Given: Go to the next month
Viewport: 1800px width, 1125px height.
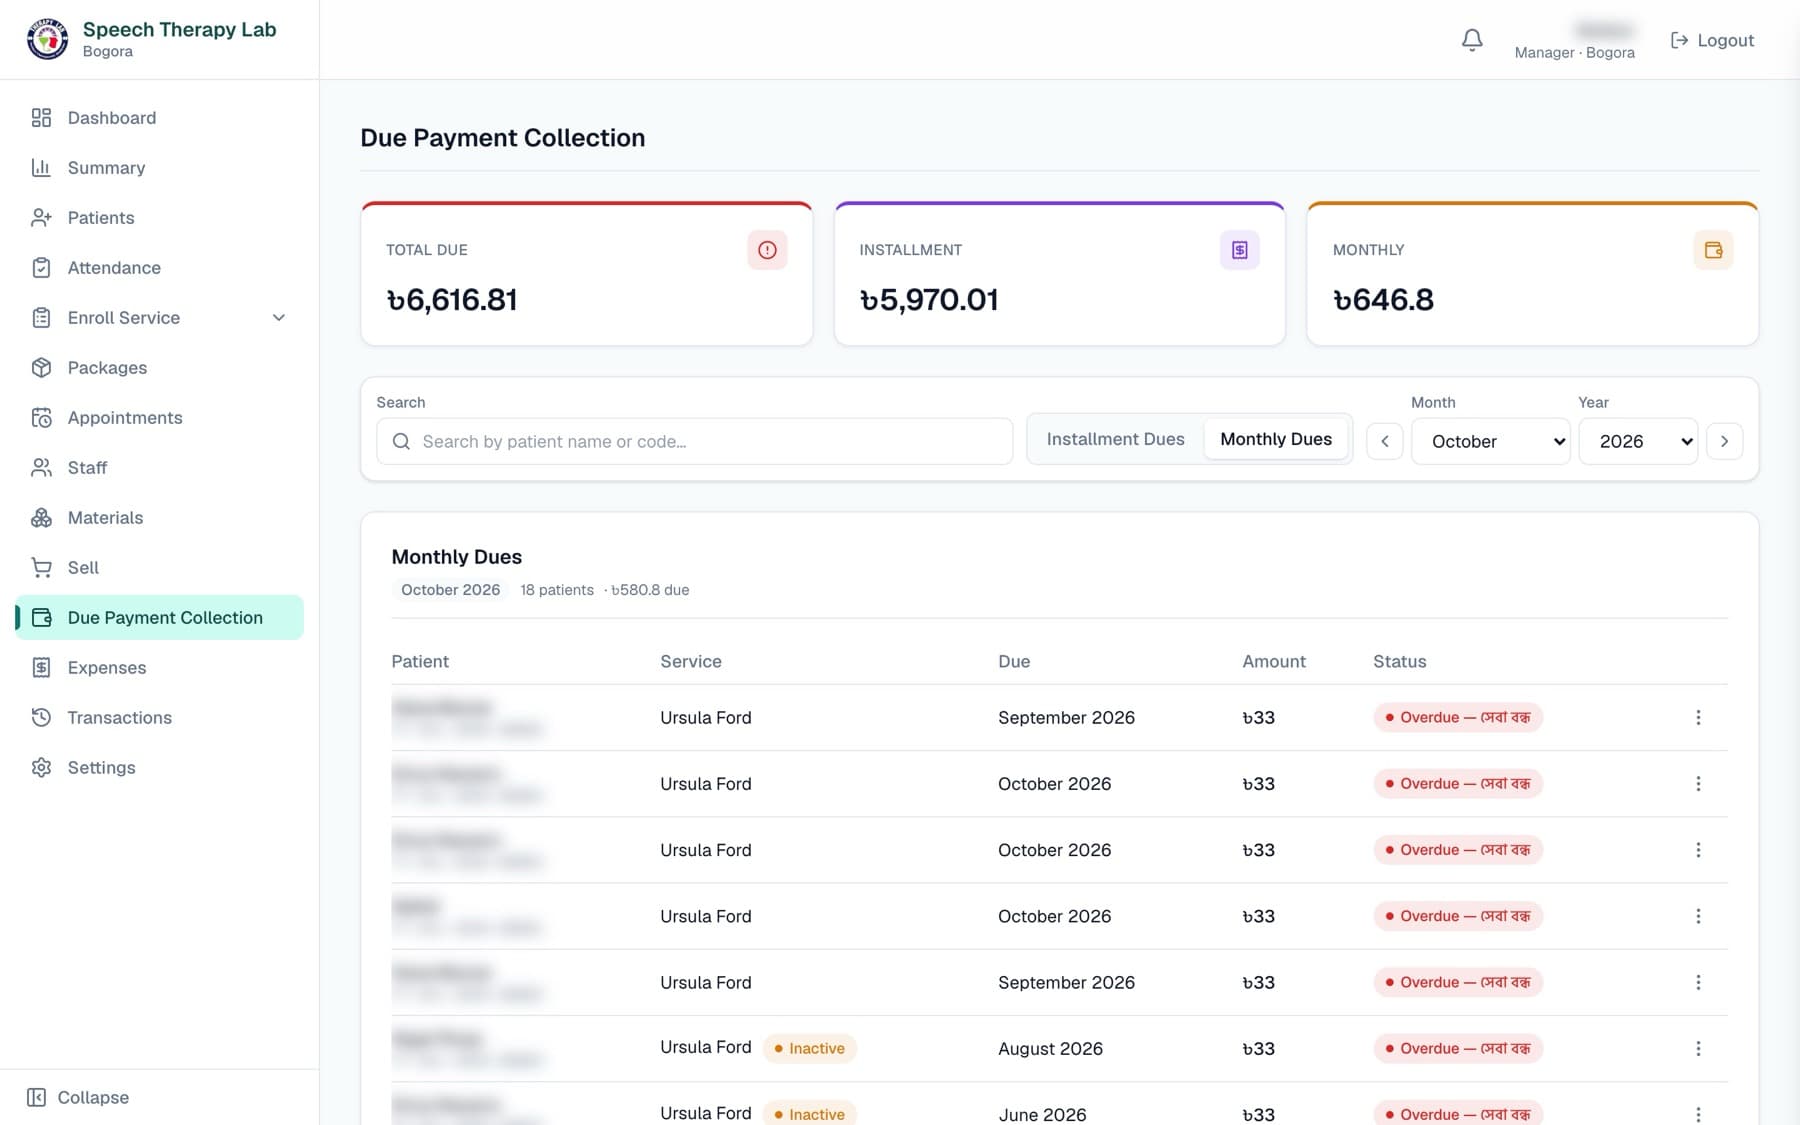Looking at the screenshot, I should click(1724, 441).
